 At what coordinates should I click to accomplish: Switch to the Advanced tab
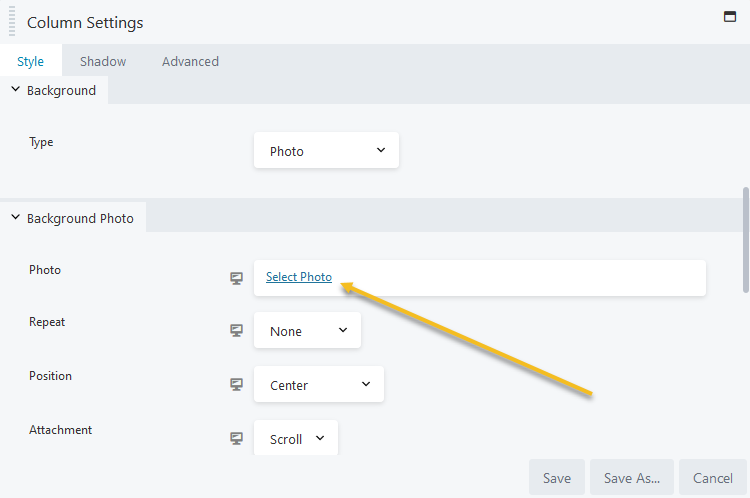190,61
